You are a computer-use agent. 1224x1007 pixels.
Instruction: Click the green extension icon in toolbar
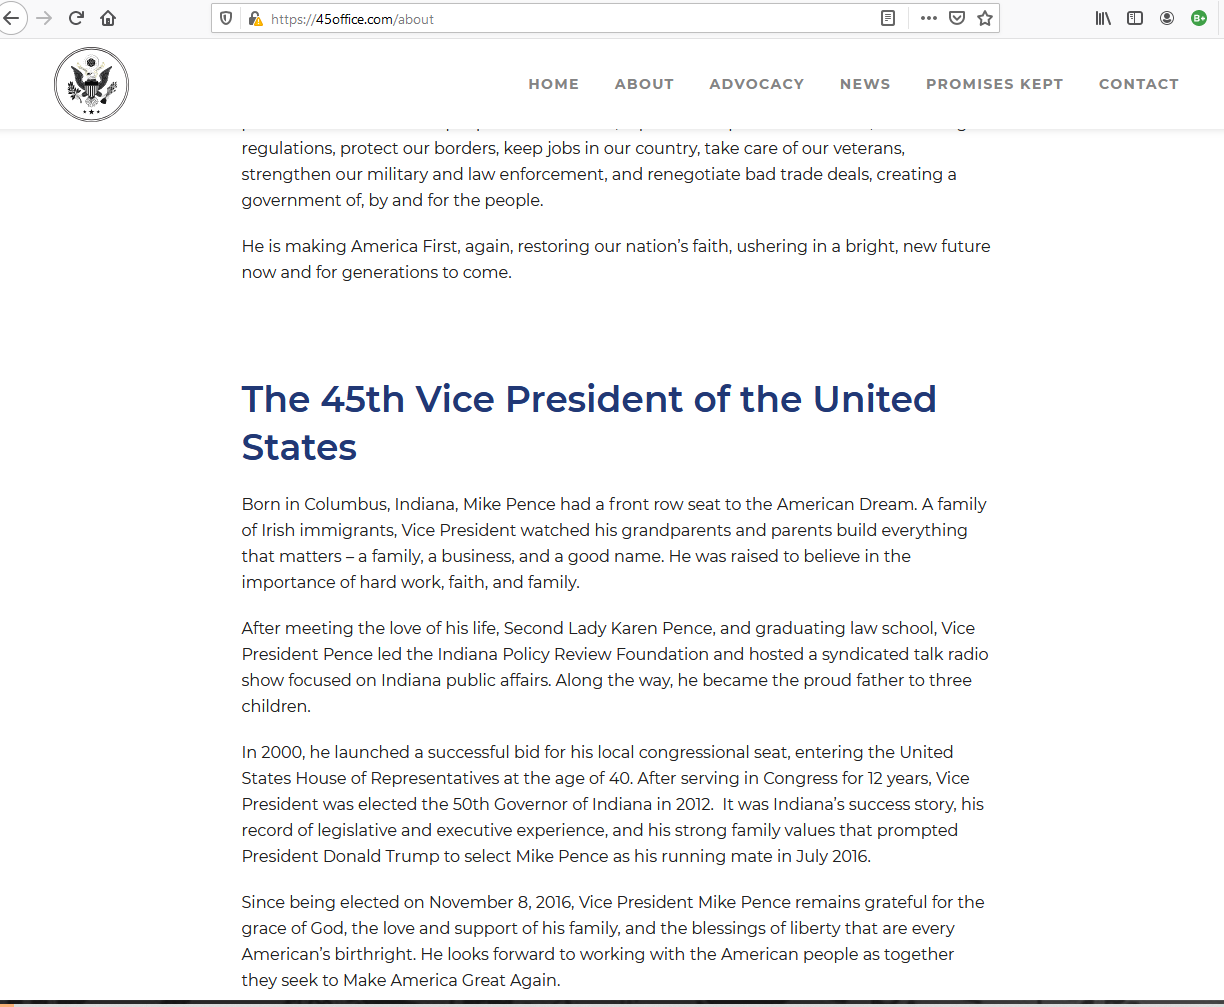pyautogui.click(x=1199, y=18)
